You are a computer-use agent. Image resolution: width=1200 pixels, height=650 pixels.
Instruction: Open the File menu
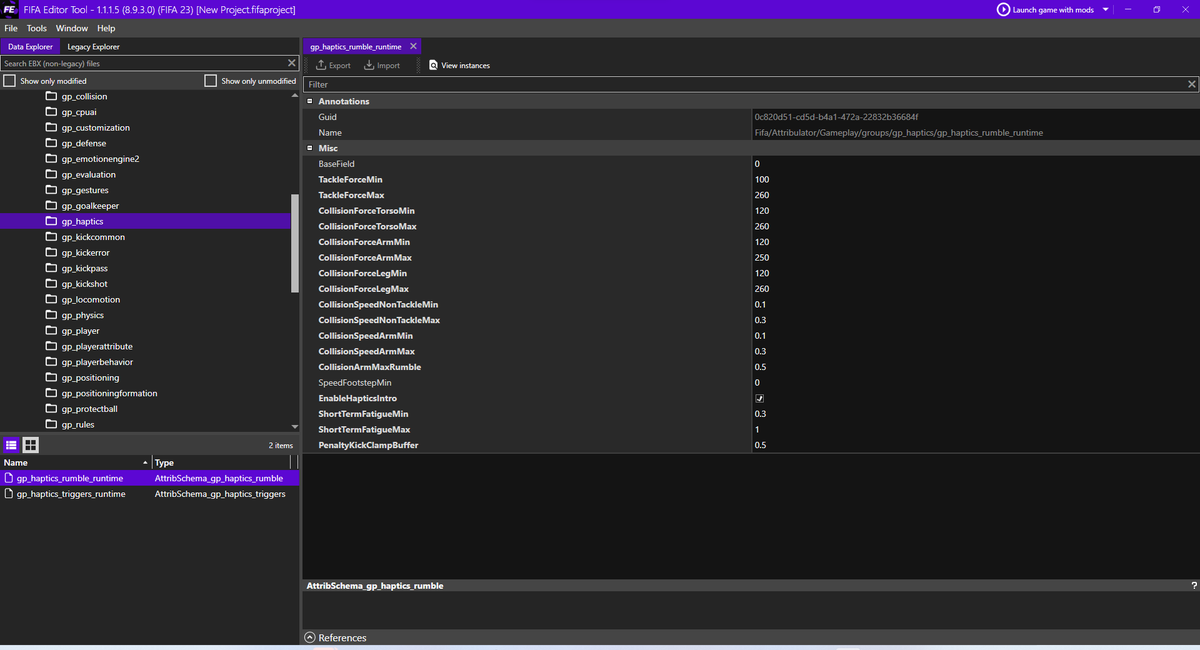(11, 28)
